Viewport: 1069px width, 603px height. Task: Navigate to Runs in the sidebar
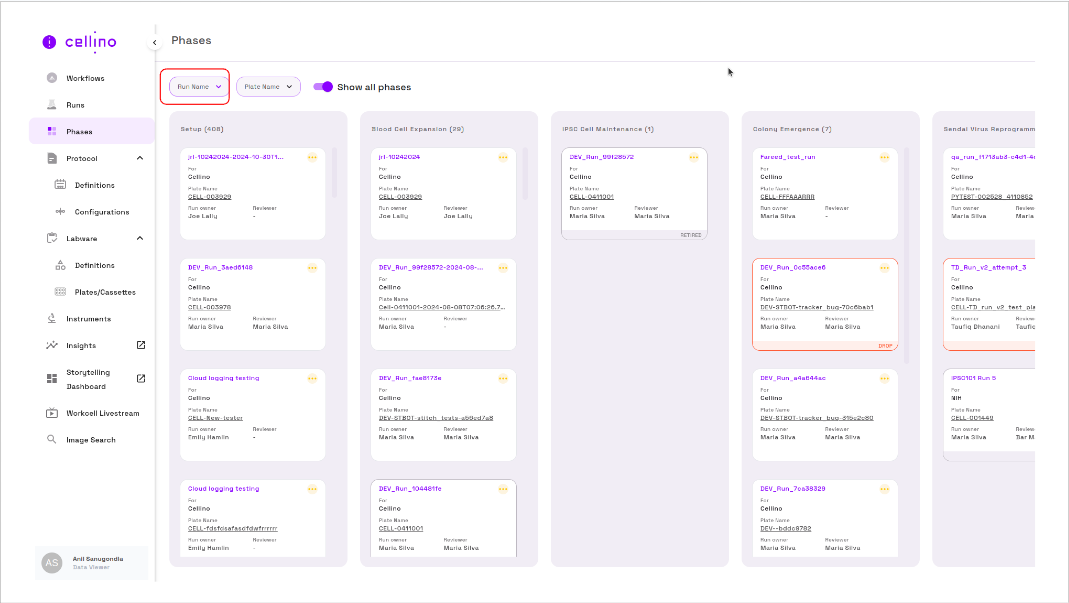point(75,105)
